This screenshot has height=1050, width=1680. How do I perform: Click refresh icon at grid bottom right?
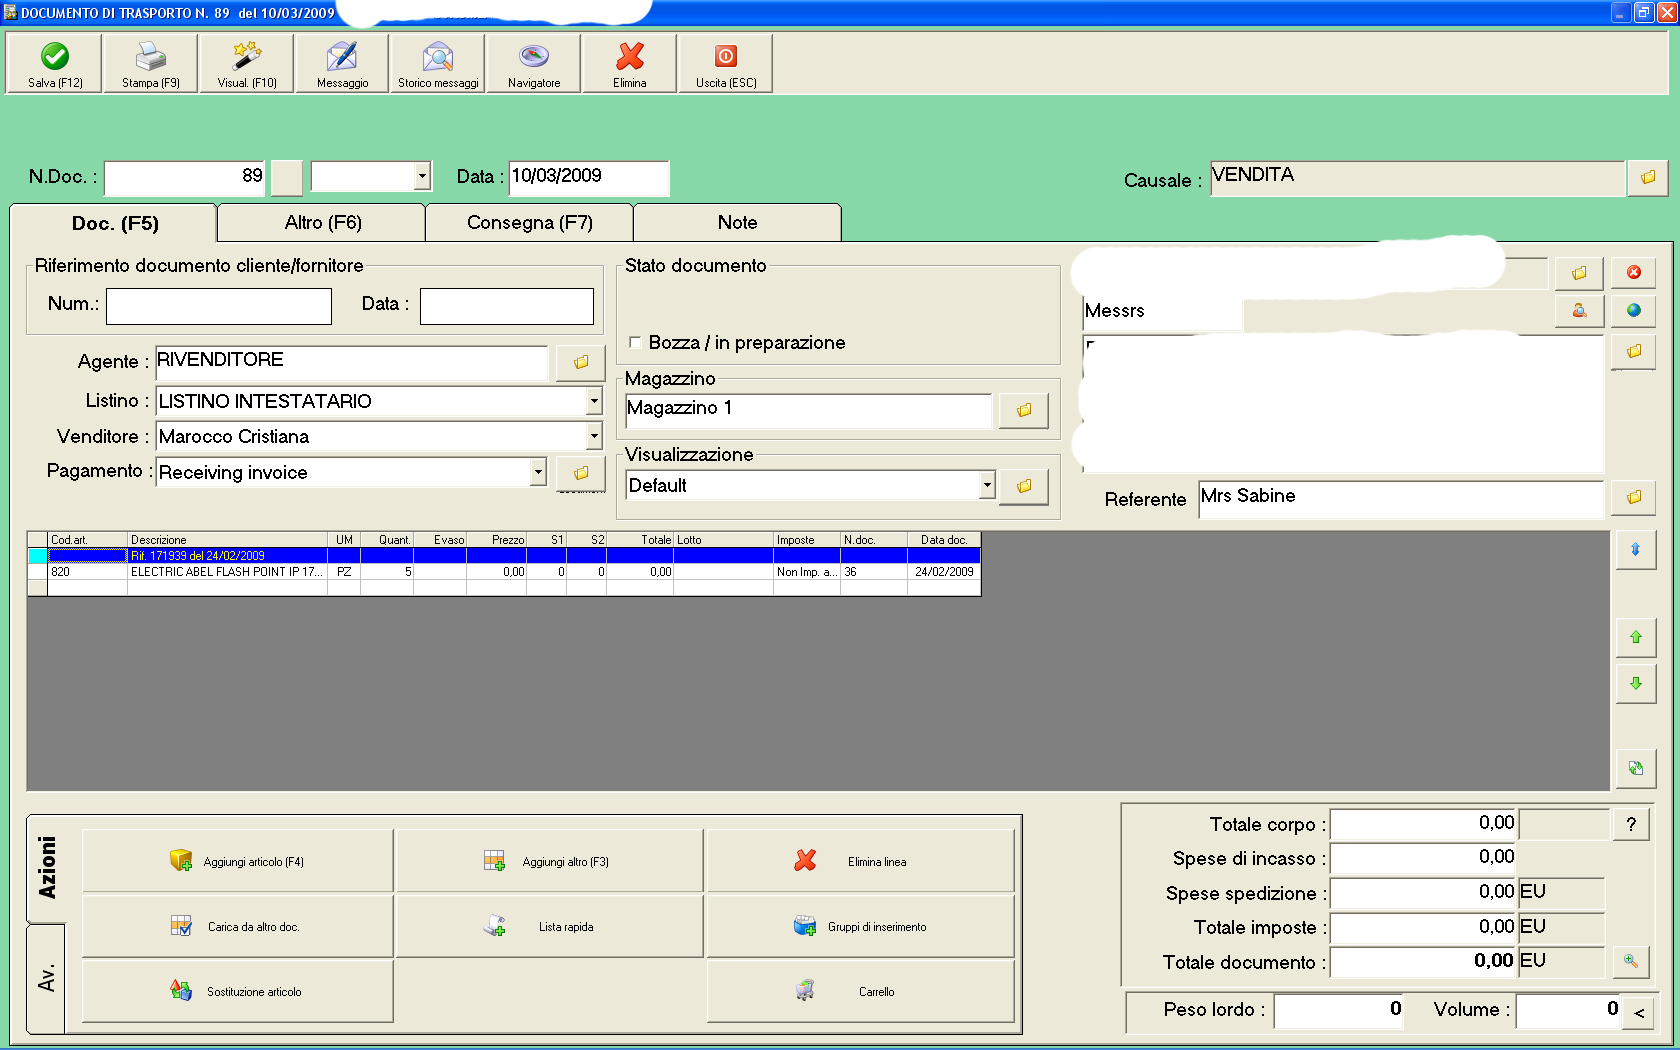coord(1636,769)
